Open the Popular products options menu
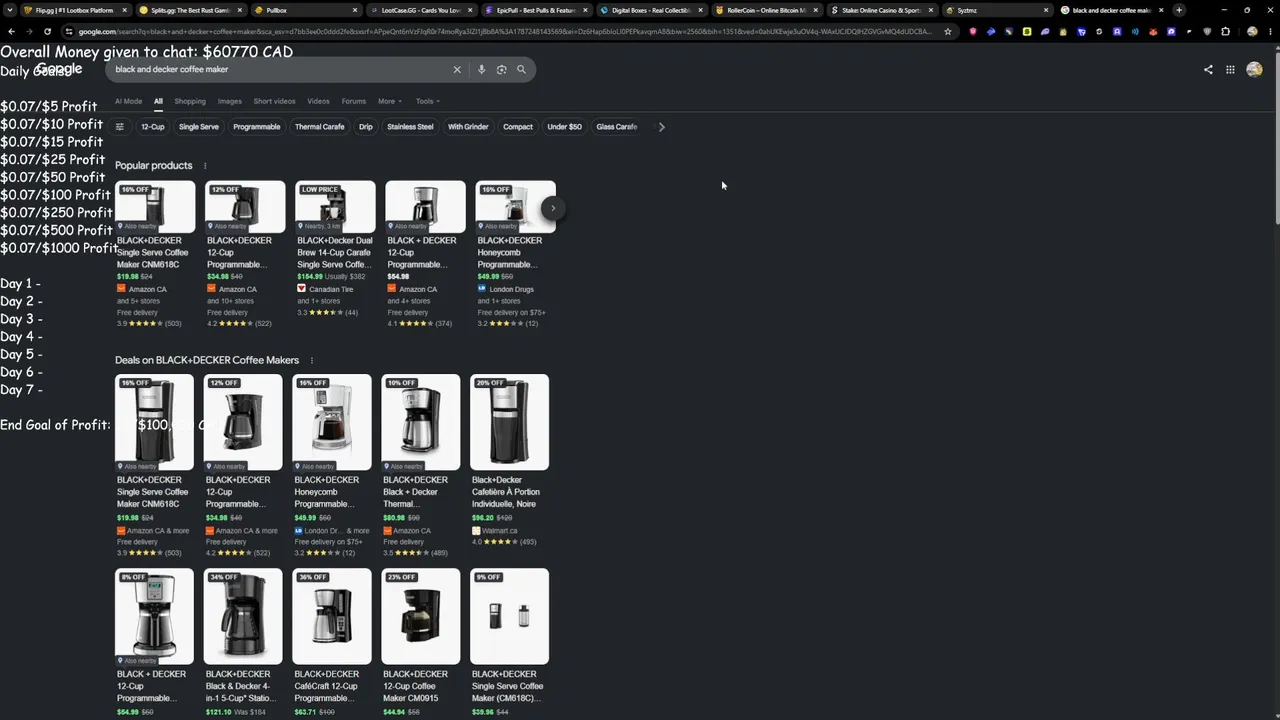Screen dimensions: 1280x720 (205, 166)
